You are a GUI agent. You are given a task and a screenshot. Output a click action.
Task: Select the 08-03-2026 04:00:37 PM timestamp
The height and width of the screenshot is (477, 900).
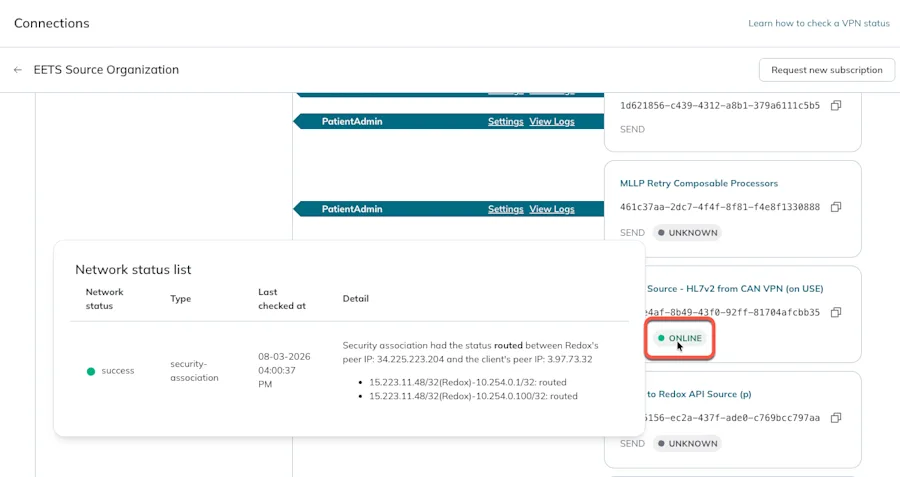click(x=284, y=370)
